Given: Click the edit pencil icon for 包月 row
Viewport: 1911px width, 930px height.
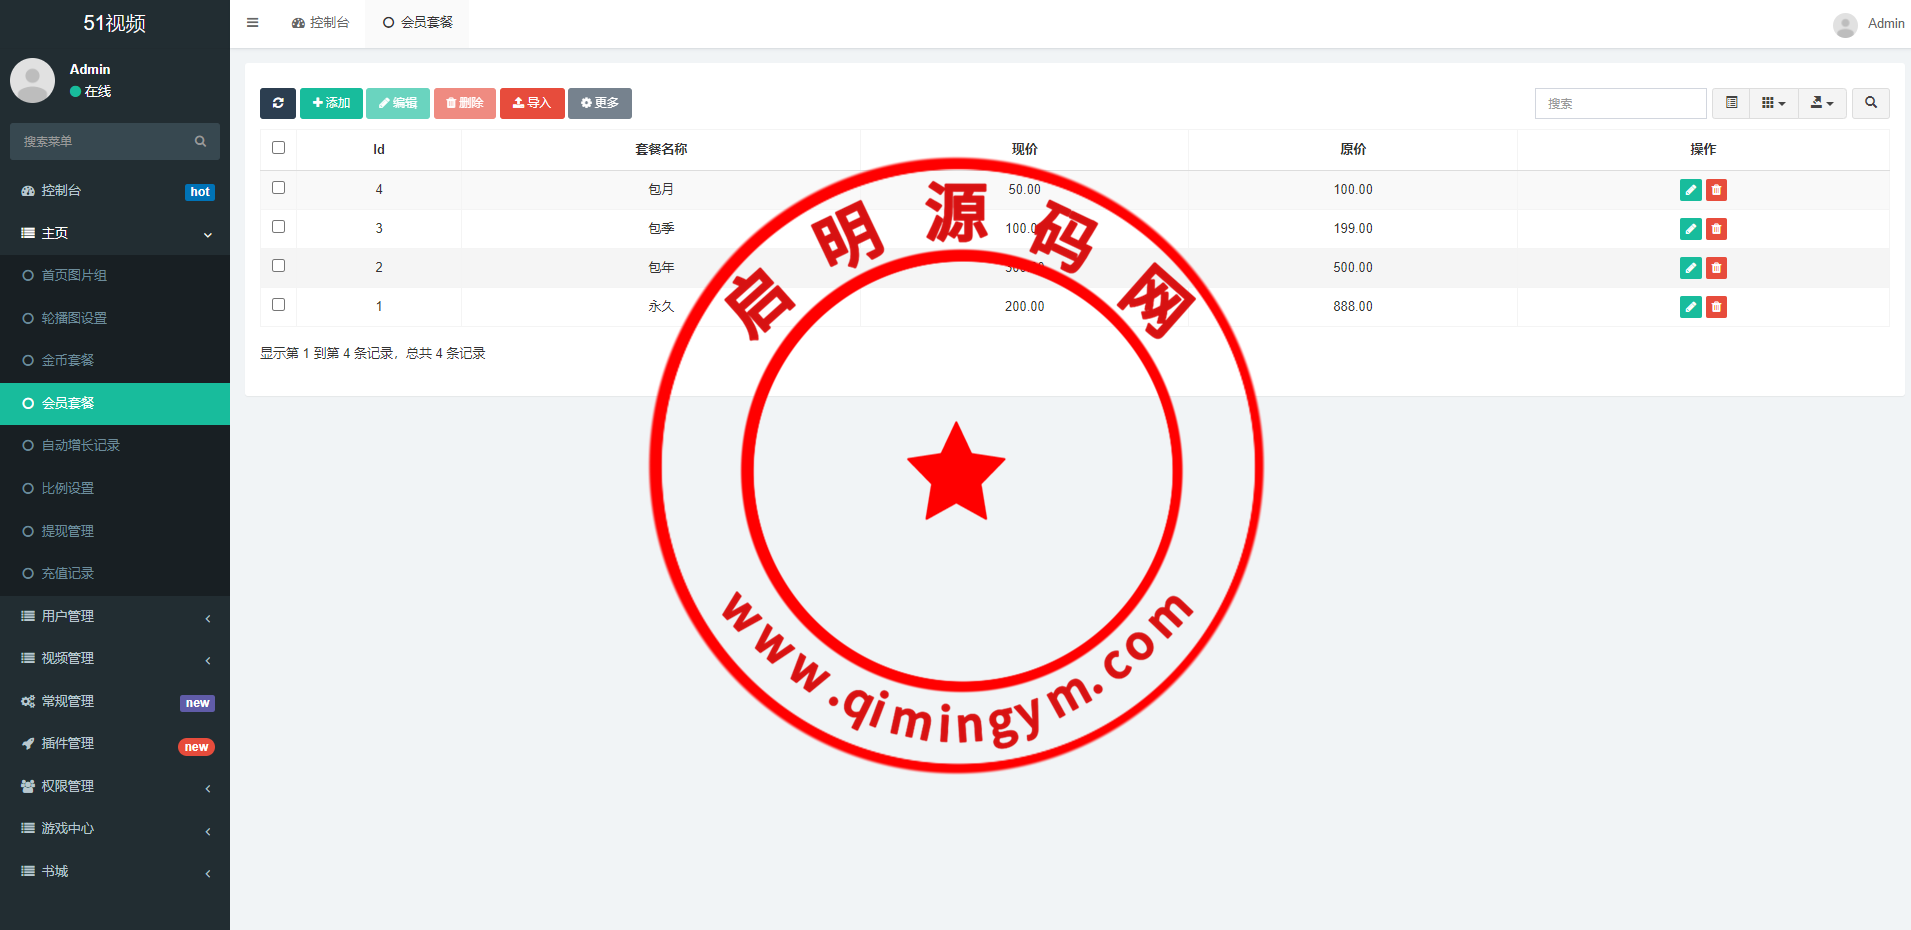Looking at the screenshot, I should (1690, 190).
